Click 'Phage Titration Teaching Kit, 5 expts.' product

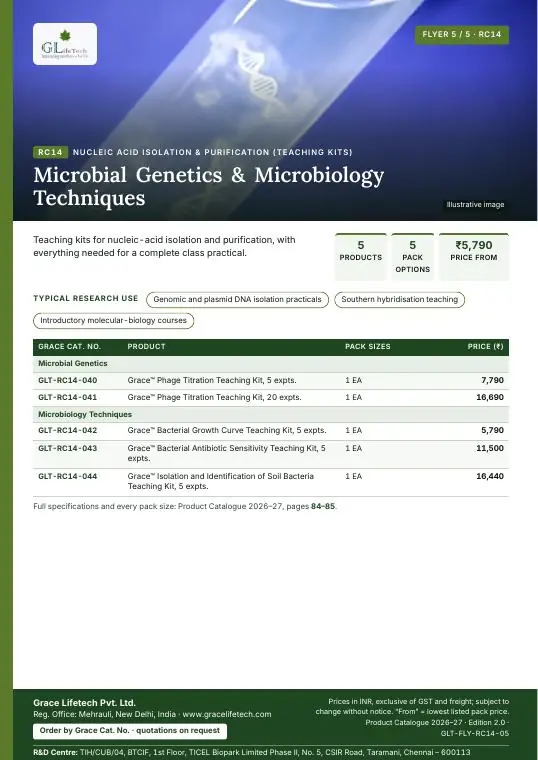tap(212, 380)
